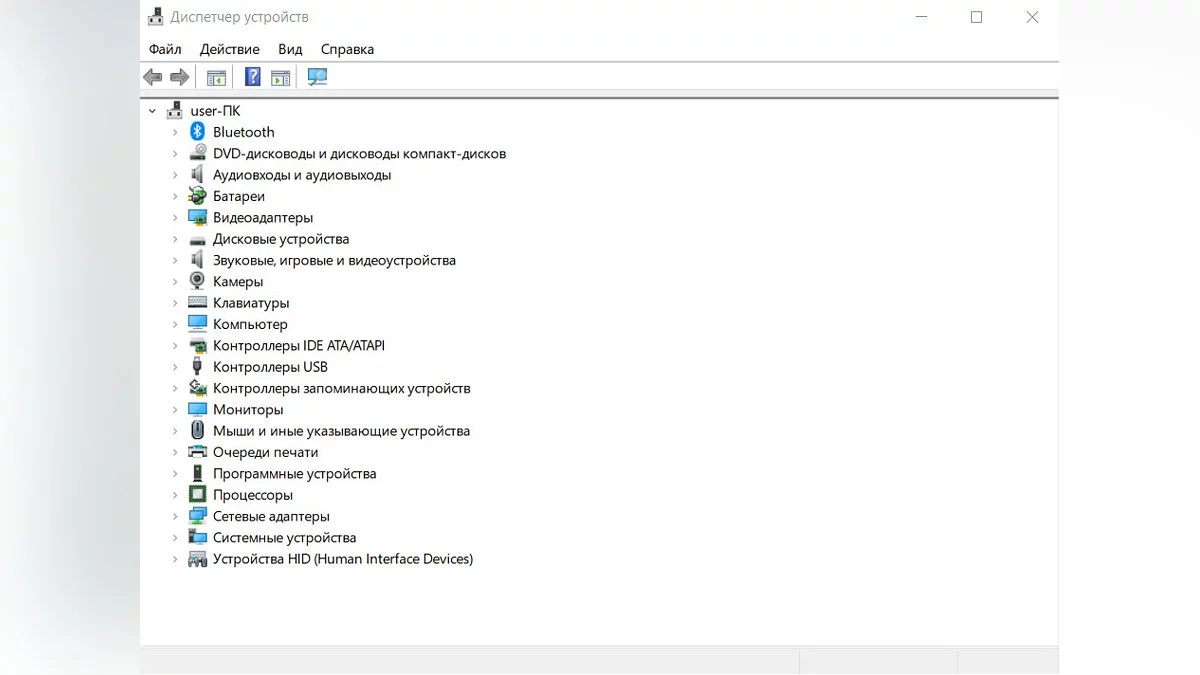Click the Сетевые адаптеры network icon
Screen dimensions: 1200x675
point(197,516)
